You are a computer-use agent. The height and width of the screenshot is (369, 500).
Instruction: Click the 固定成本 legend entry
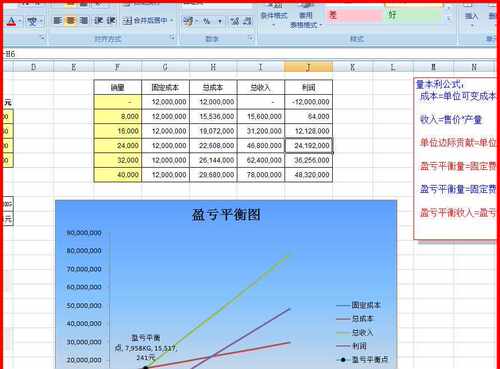click(x=358, y=305)
